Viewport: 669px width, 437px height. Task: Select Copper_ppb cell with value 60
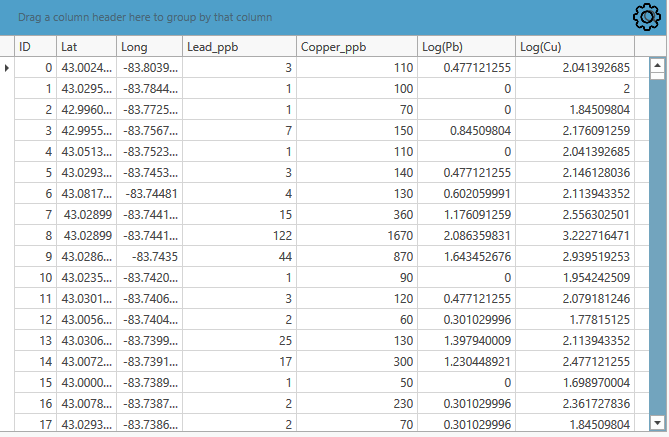pos(357,320)
